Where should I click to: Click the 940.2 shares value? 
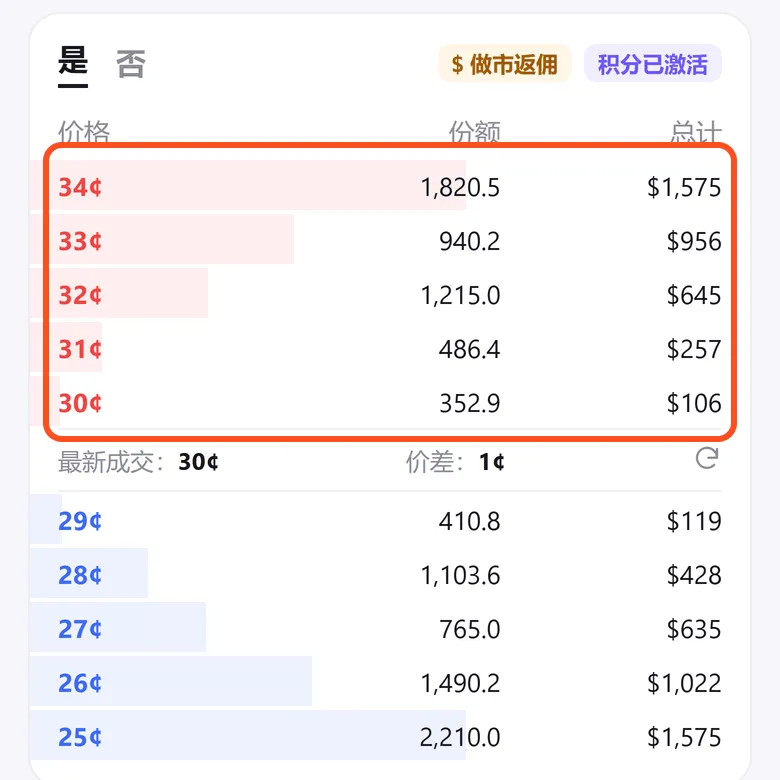click(x=470, y=242)
